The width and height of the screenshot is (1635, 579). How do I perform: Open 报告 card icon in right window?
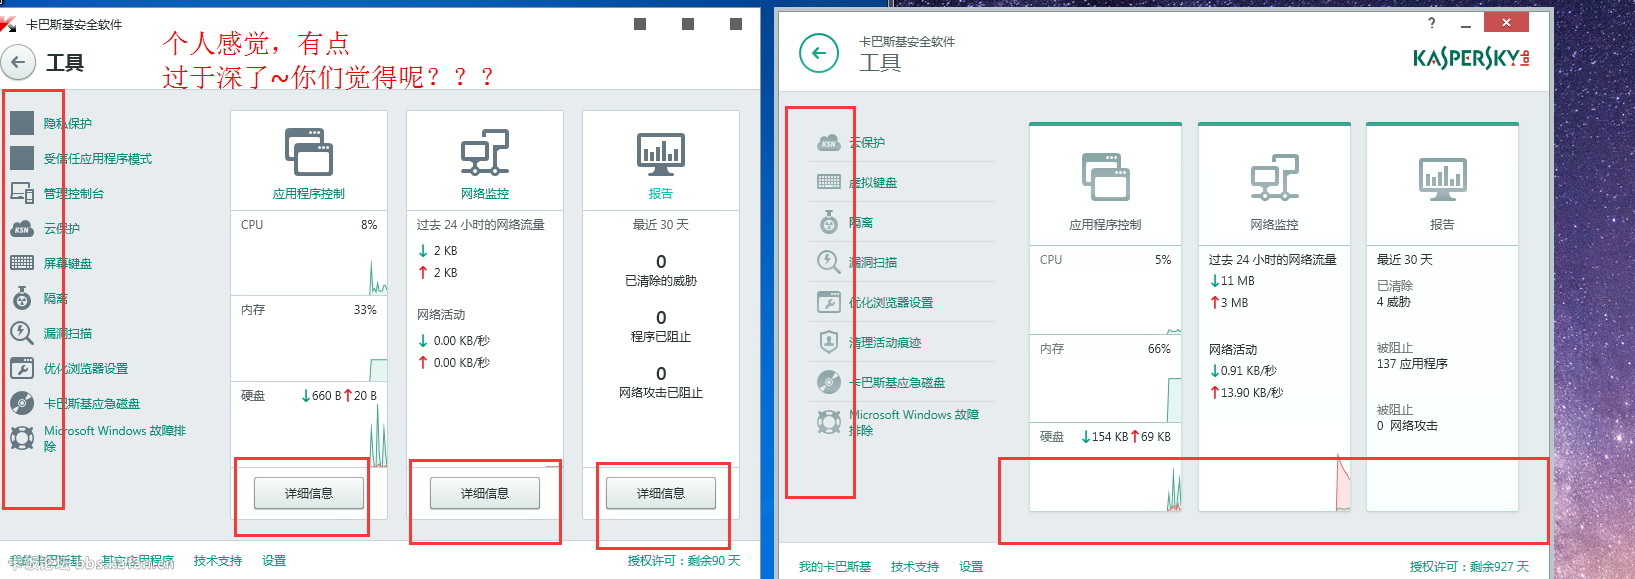[1443, 178]
